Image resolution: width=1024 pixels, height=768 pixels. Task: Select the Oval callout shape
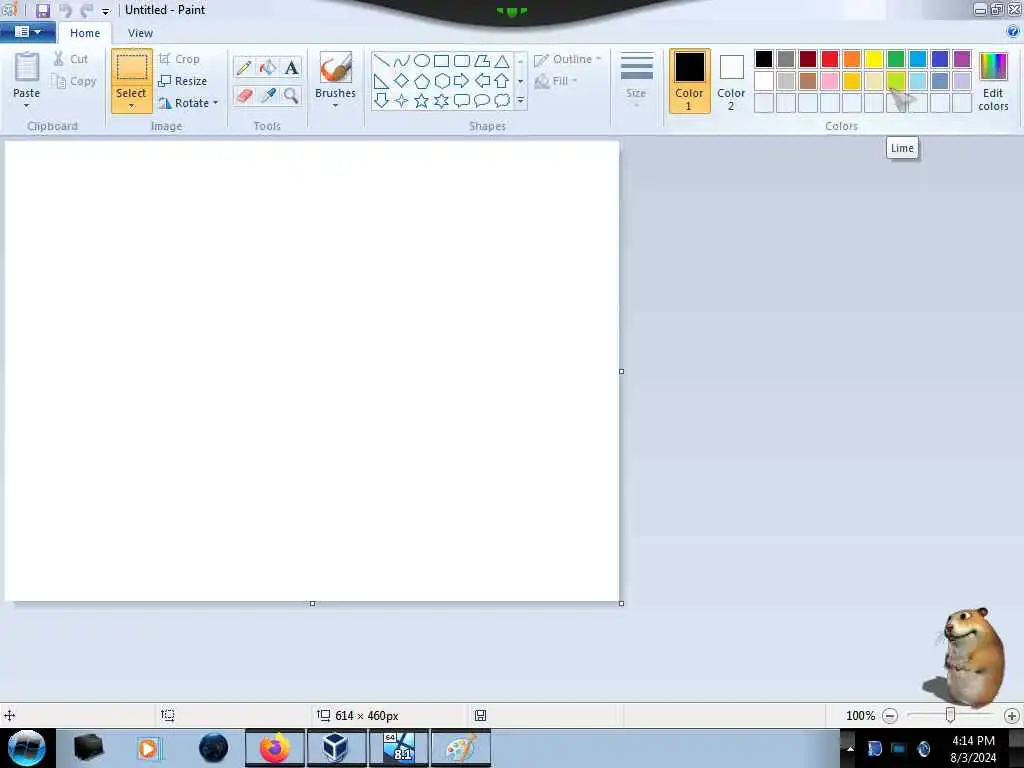(482, 101)
